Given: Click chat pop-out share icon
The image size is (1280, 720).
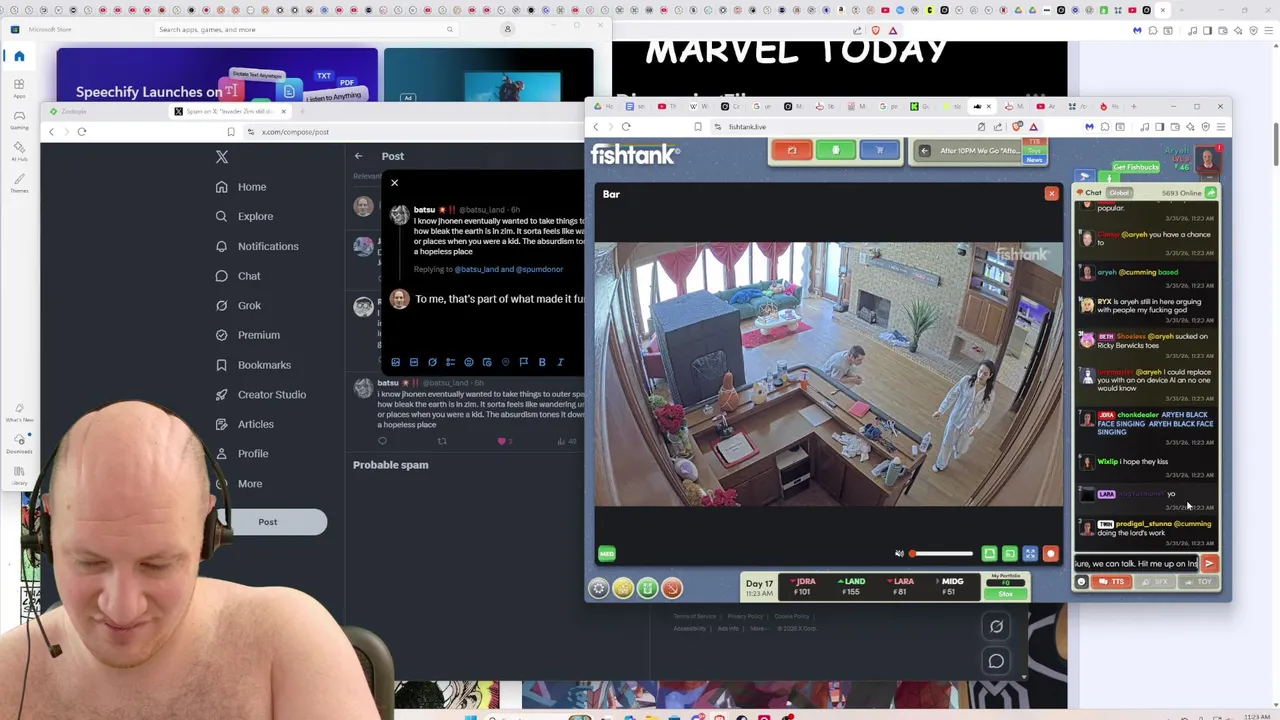Looking at the screenshot, I should coord(1210,193).
